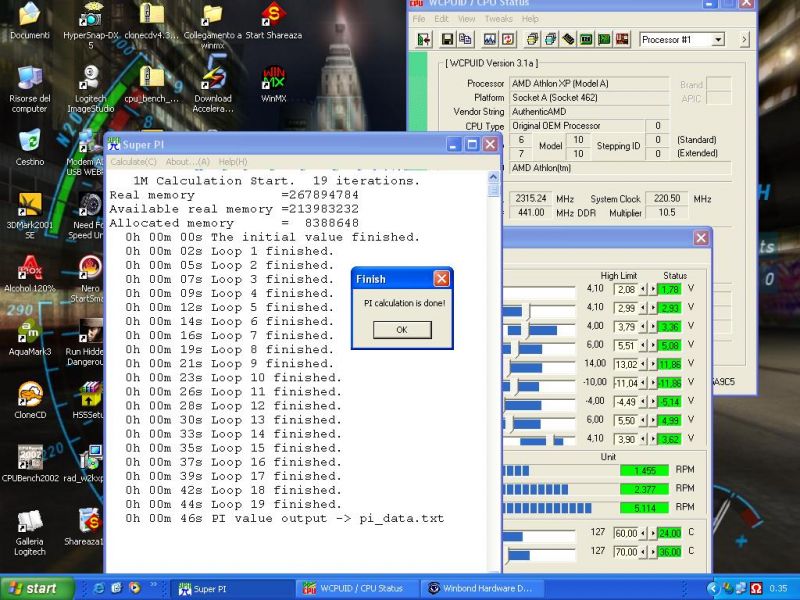Open the Processor #1 dropdown in WCPUID

pos(718,40)
